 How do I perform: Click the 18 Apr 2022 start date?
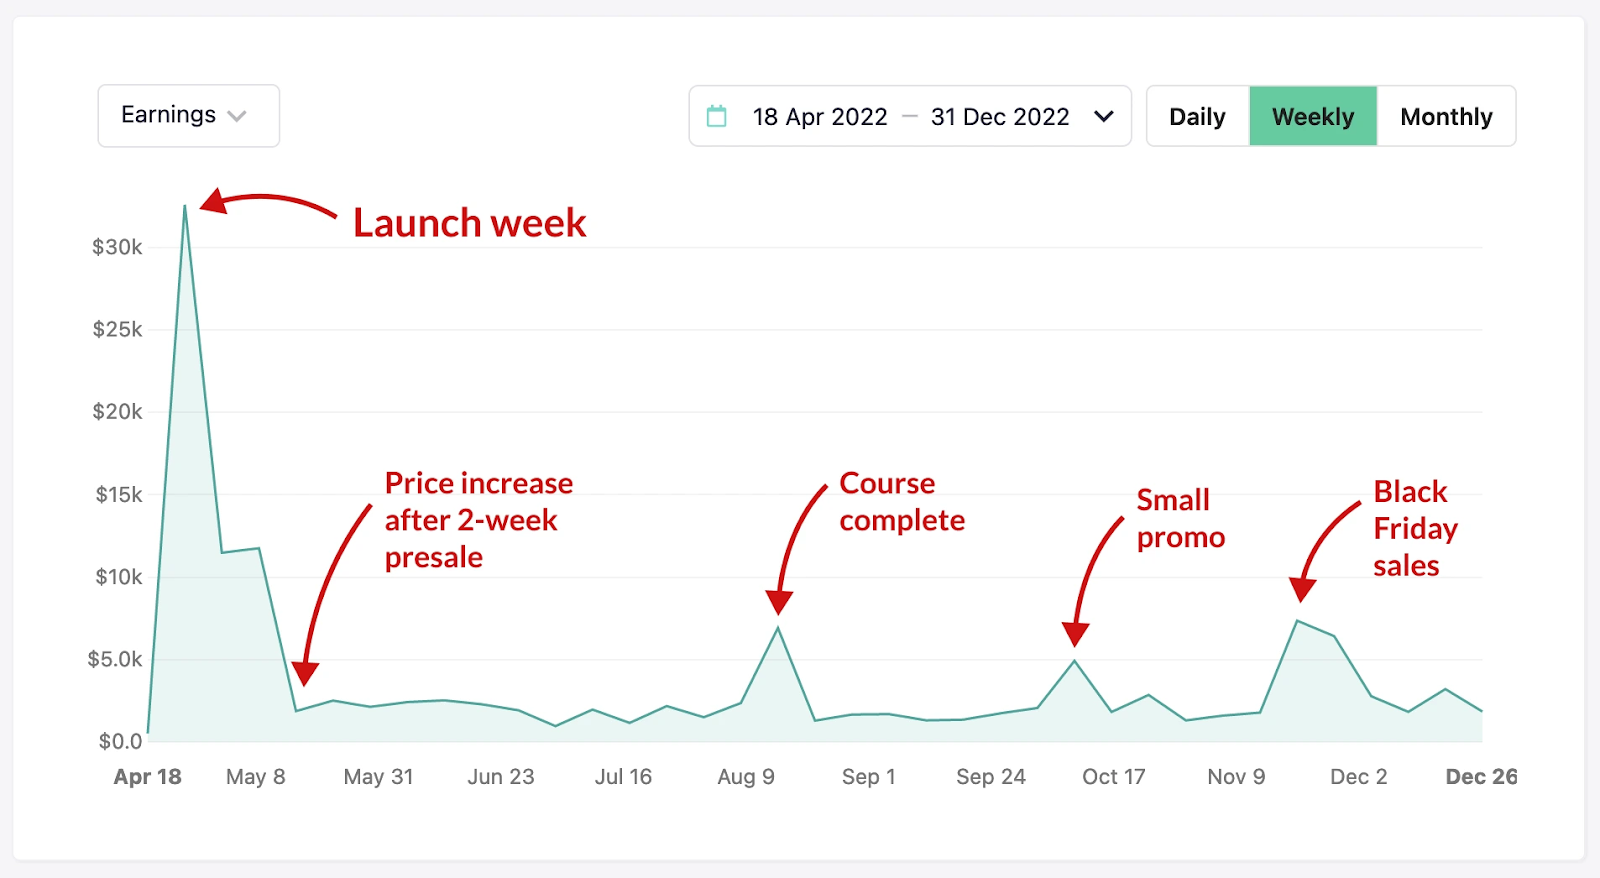click(820, 116)
